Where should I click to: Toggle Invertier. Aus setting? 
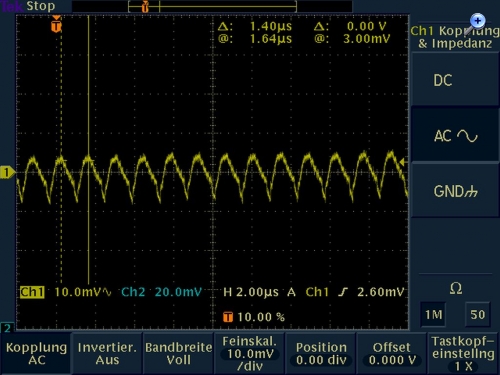(x=107, y=354)
